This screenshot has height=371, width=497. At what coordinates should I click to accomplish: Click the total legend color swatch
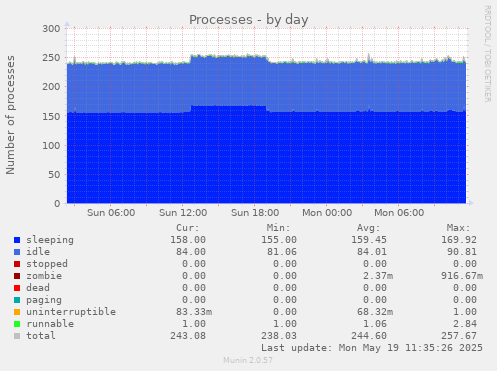pyautogui.click(x=17, y=336)
